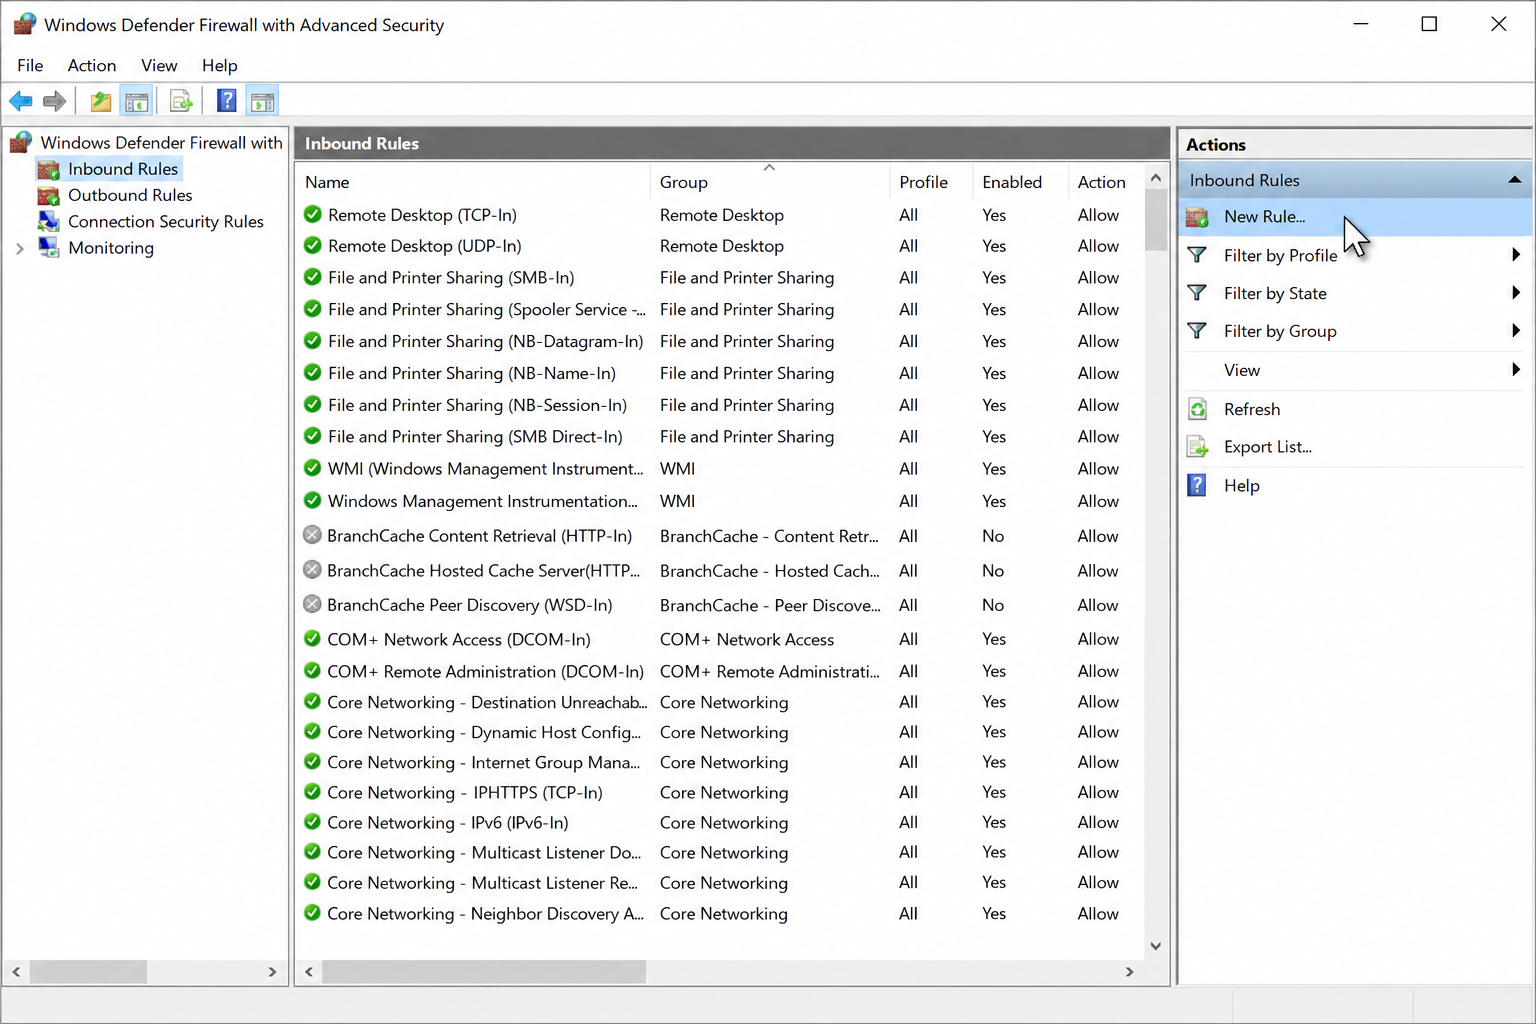Image resolution: width=1536 pixels, height=1024 pixels.
Task: Select Outbound Rules in the tree
Action: click(x=130, y=195)
